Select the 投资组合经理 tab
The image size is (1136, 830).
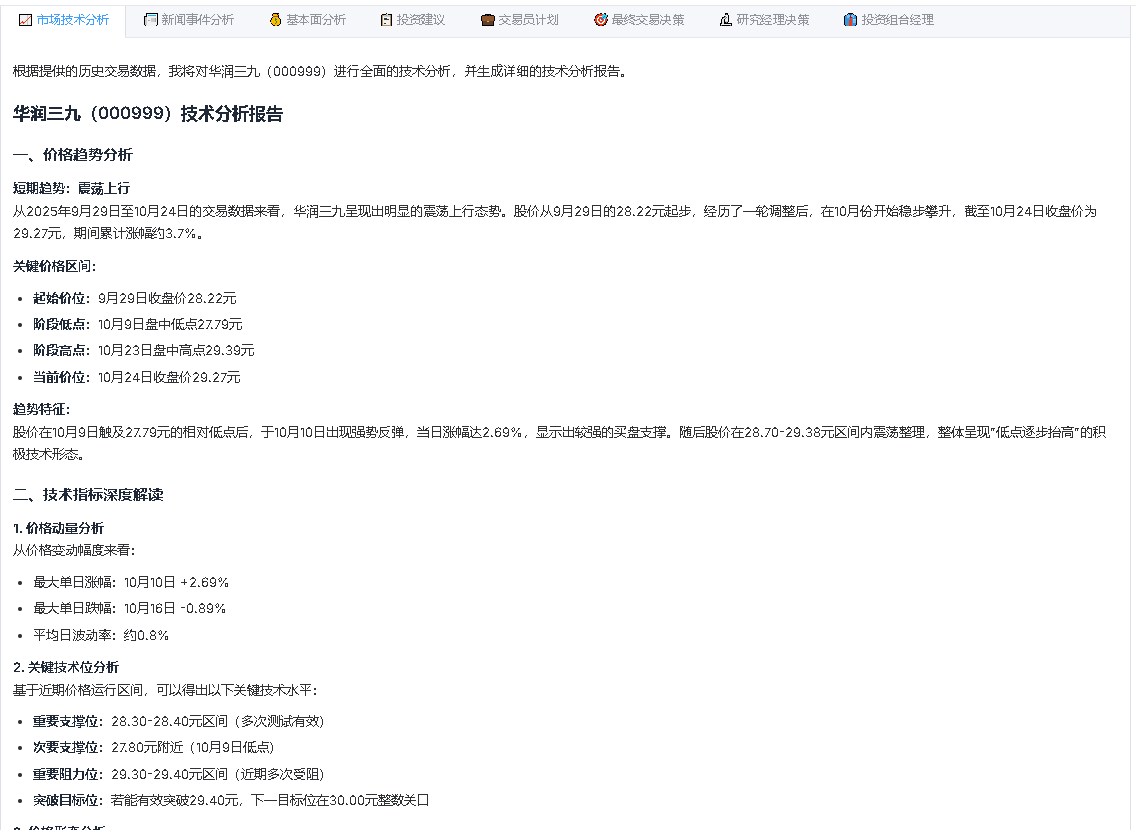[889, 20]
